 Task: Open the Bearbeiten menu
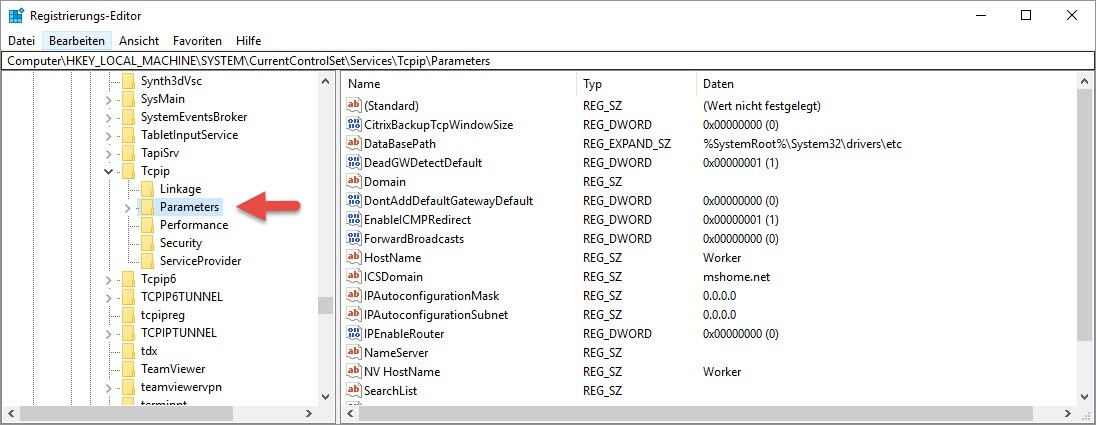pyautogui.click(x=77, y=41)
